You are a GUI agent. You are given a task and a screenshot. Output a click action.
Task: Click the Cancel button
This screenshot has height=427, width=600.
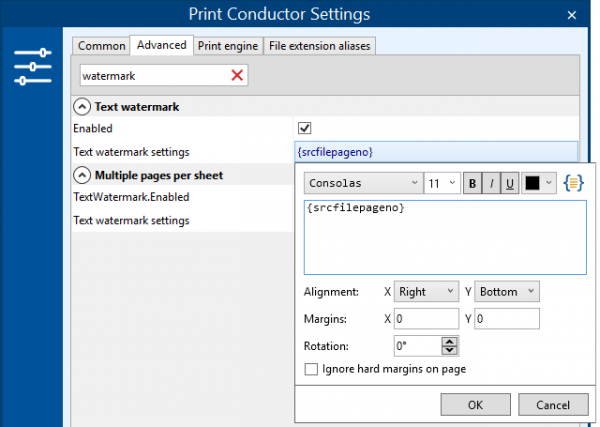coord(553,405)
